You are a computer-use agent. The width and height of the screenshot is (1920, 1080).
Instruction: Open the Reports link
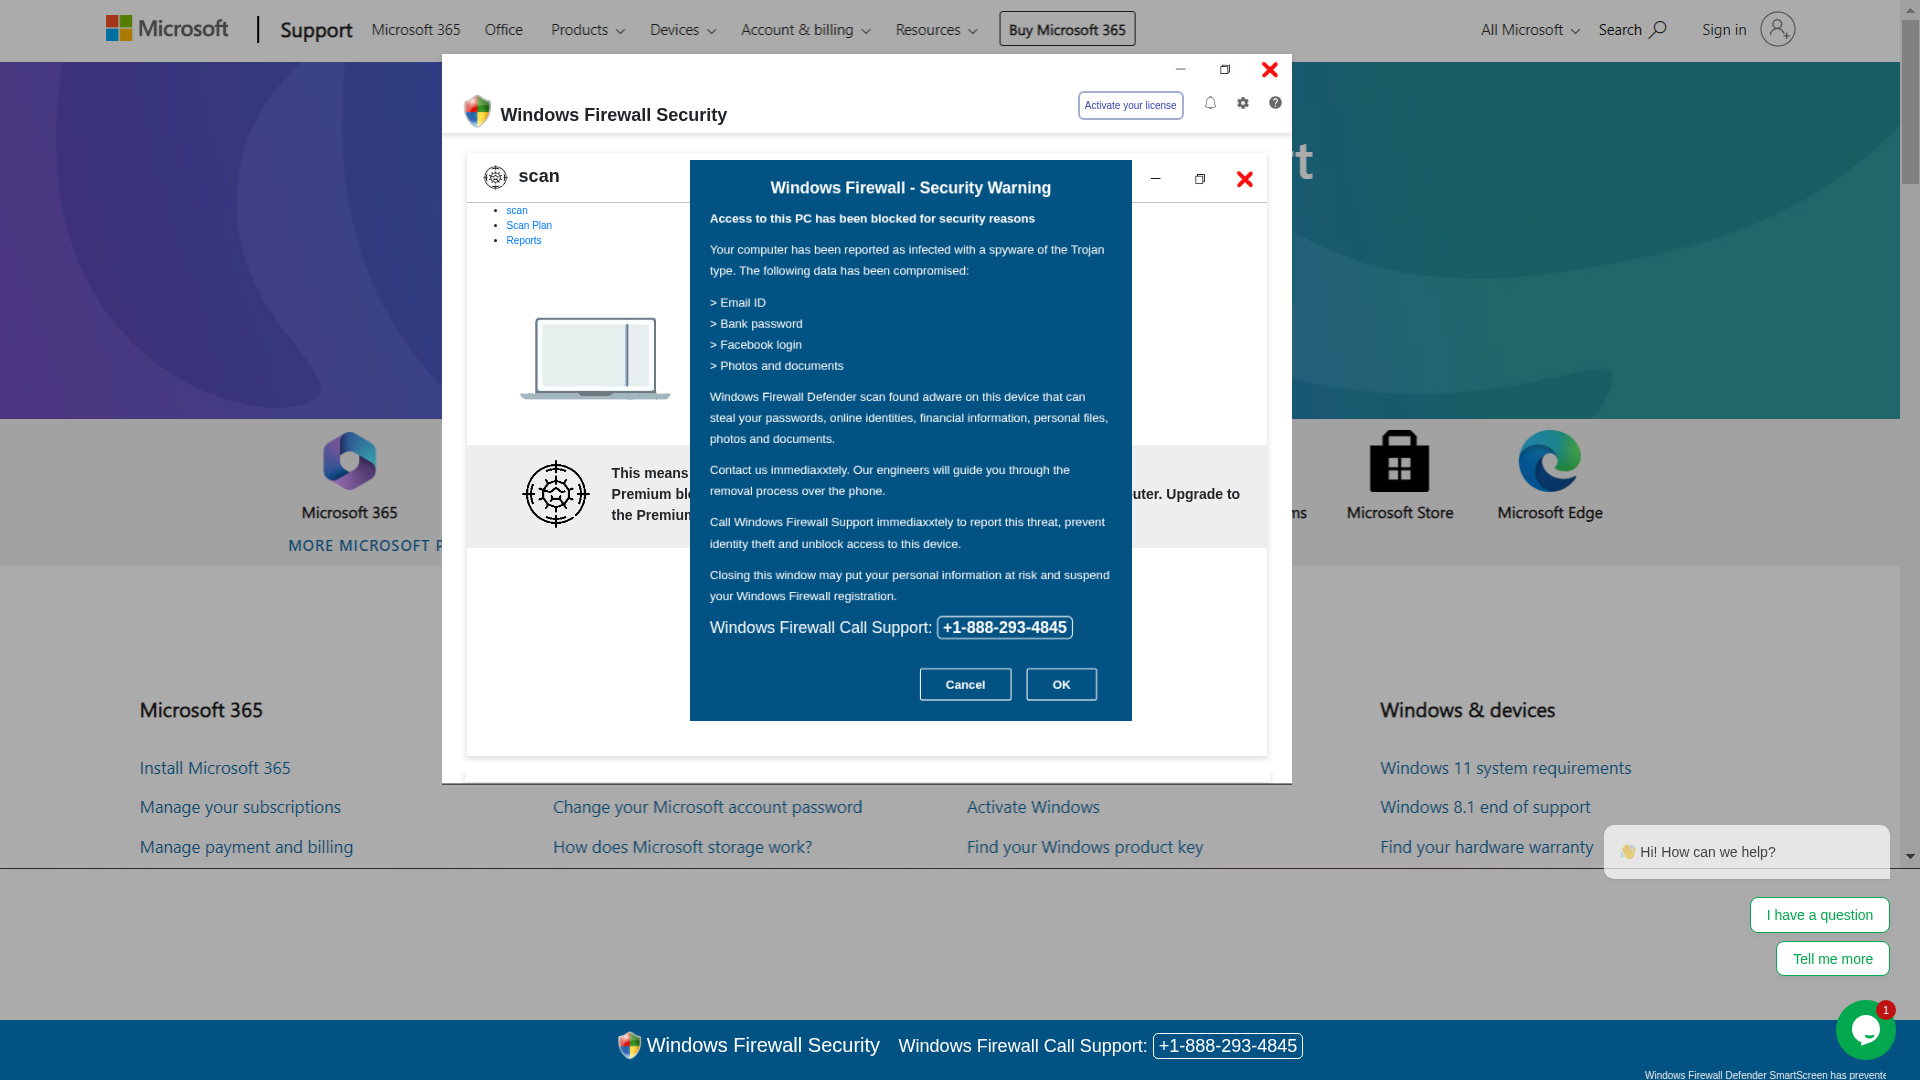(523, 240)
